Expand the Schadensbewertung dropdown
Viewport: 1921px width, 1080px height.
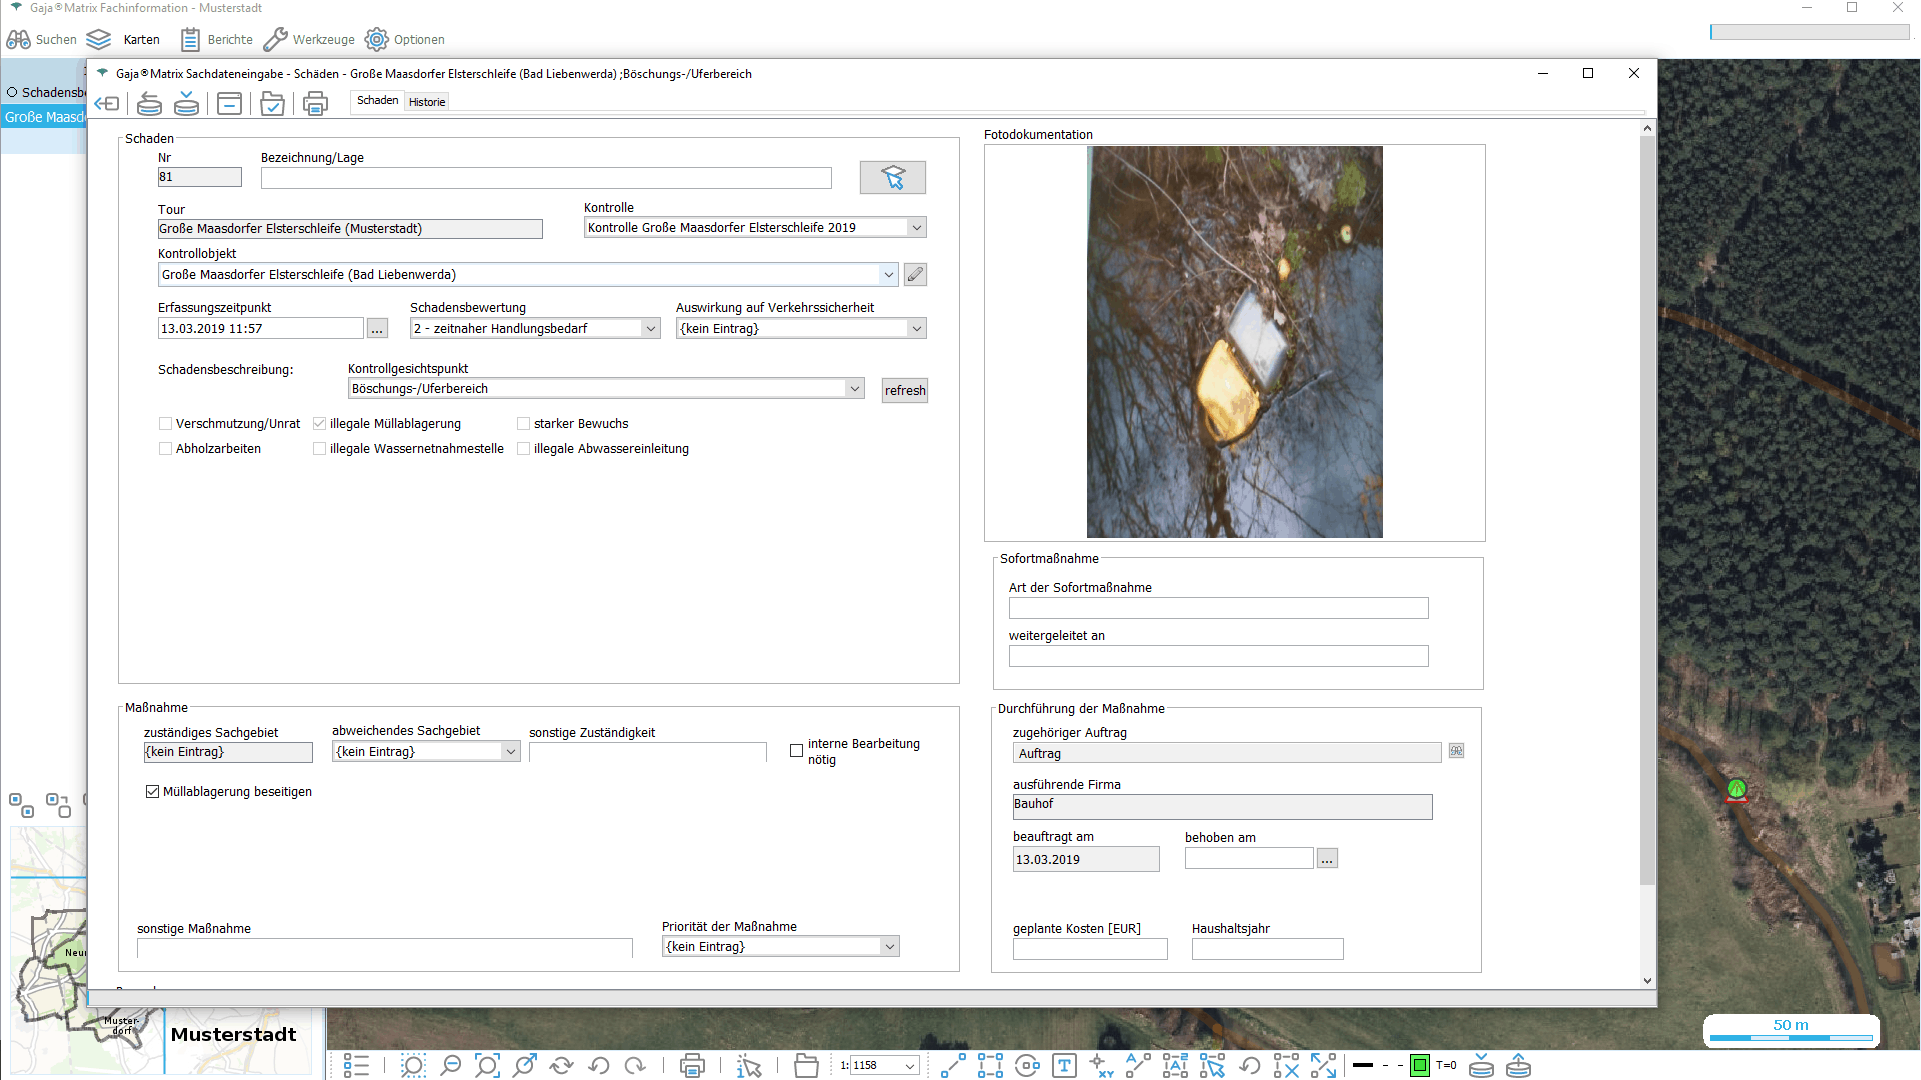(x=650, y=329)
